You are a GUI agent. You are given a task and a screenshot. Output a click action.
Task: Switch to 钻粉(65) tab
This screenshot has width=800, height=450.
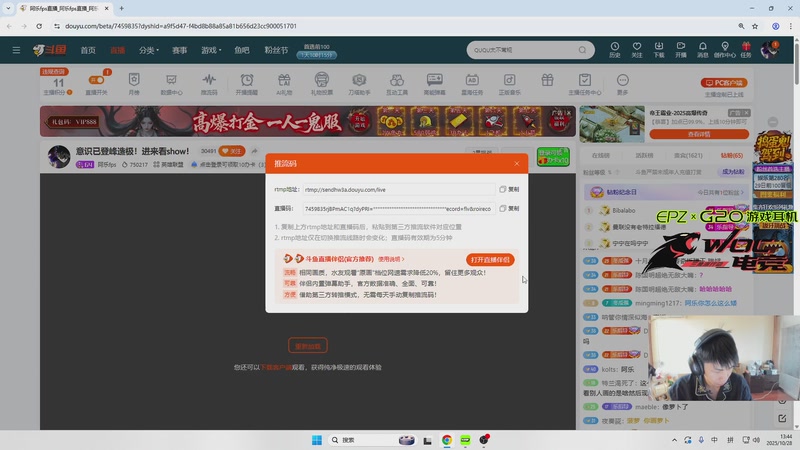(x=732, y=155)
